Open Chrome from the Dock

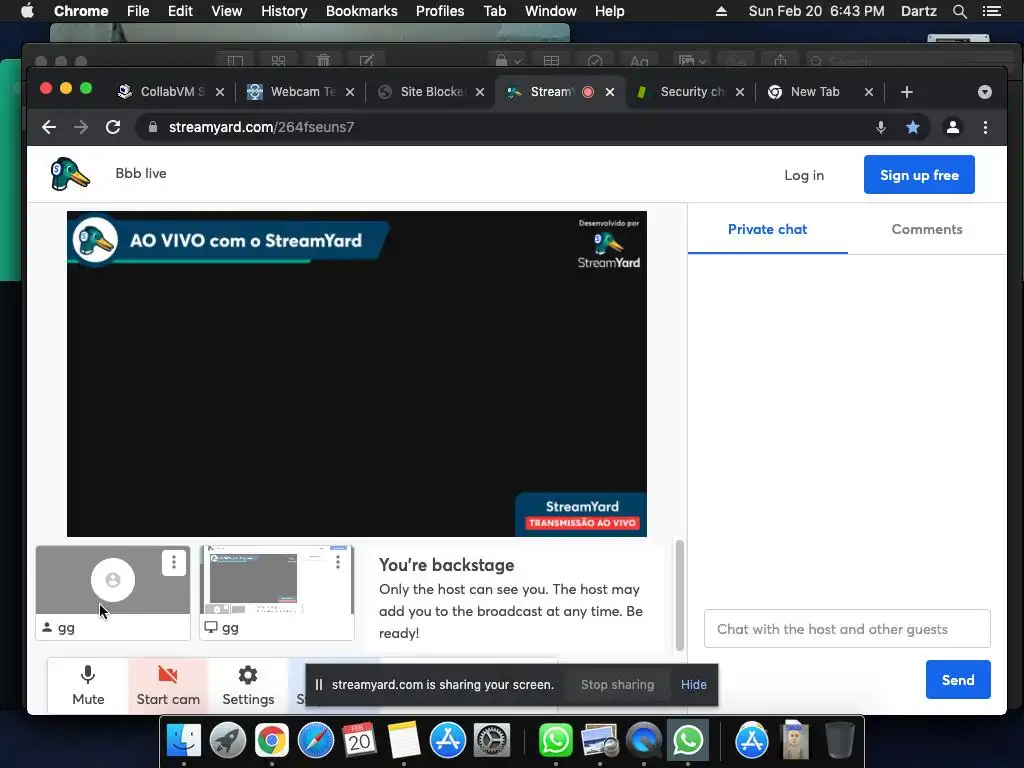pyautogui.click(x=272, y=741)
